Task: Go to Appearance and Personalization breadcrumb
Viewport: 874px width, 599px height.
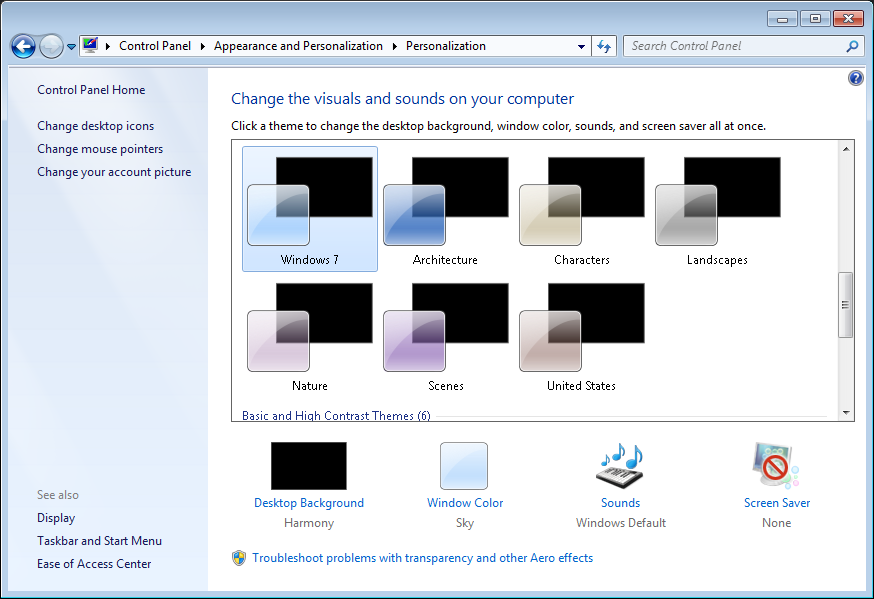Action: (x=298, y=46)
